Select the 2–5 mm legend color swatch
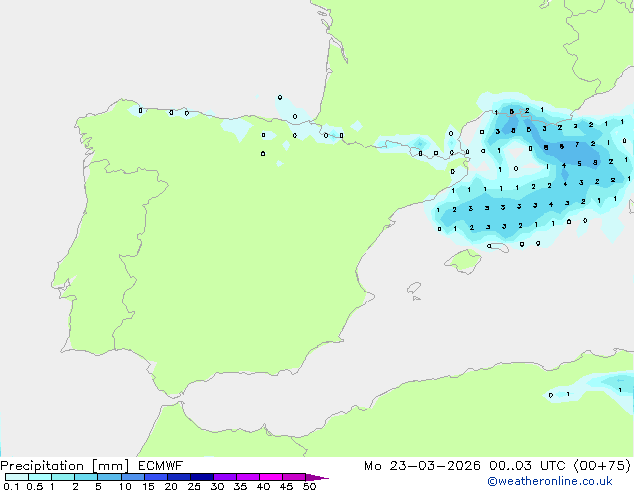This screenshot has height=490, width=634. (86, 477)
